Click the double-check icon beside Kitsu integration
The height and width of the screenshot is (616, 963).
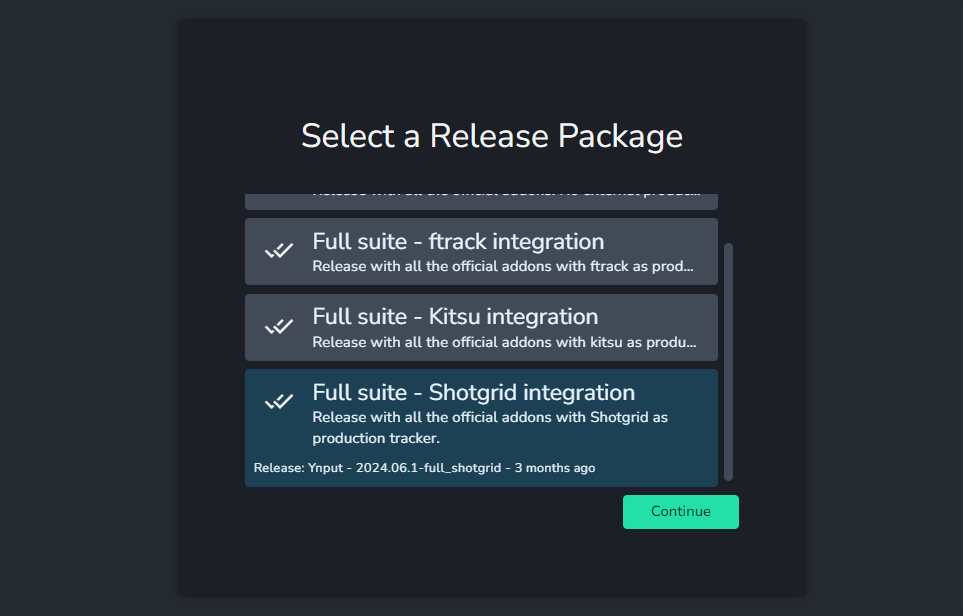pyautogui.click(x=279, y=326)
